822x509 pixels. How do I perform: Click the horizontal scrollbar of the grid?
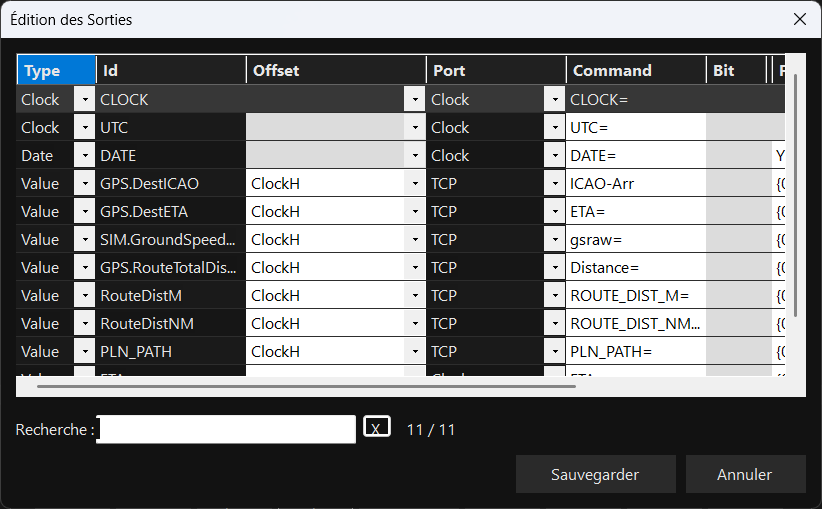tap(300, 384)
